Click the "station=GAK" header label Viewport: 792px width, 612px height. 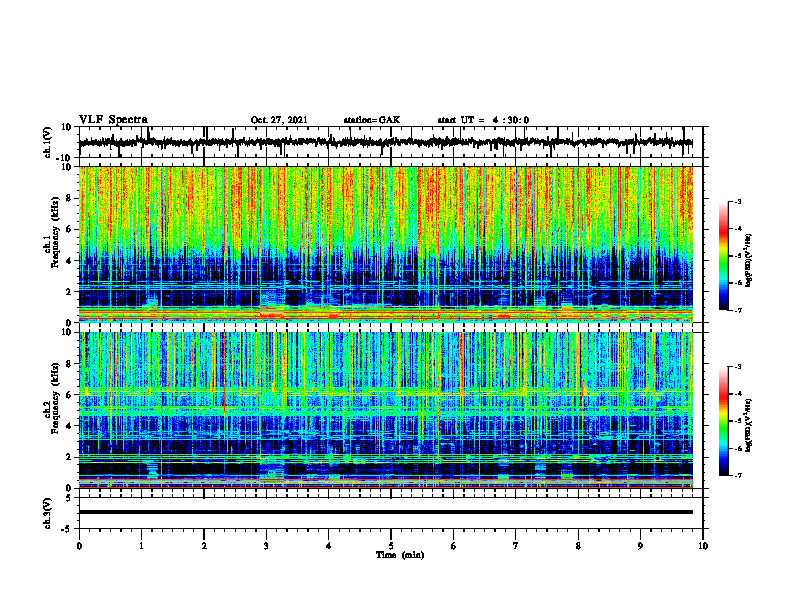[x=372, y=120]
